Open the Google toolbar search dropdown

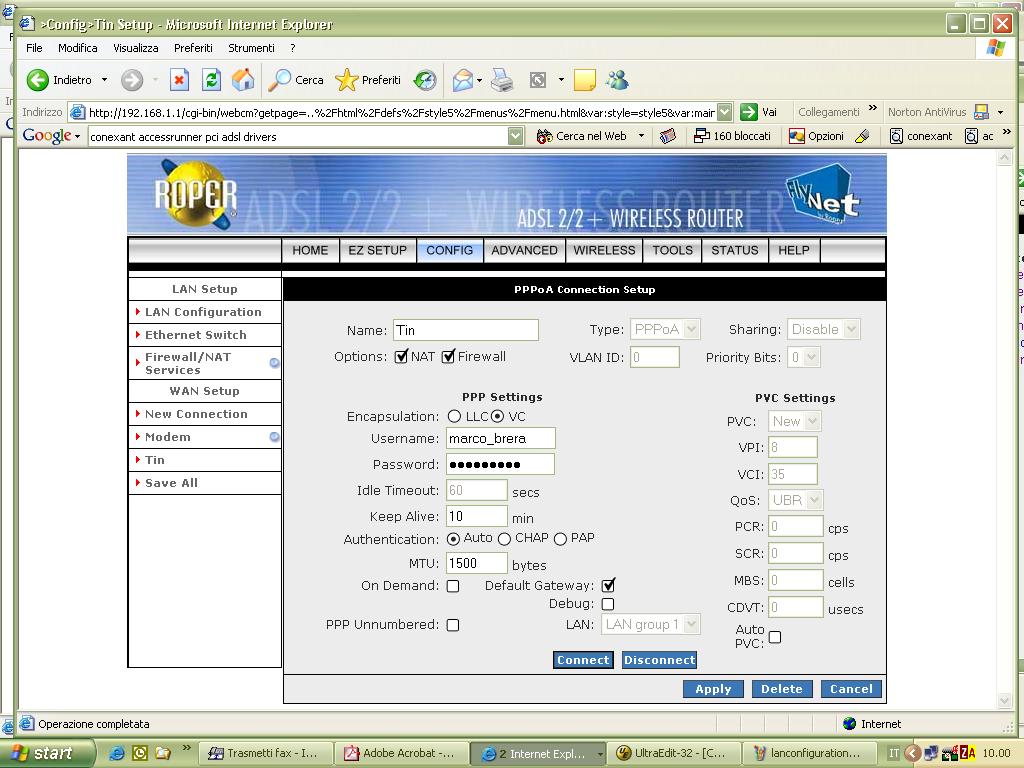pos(515,136)
